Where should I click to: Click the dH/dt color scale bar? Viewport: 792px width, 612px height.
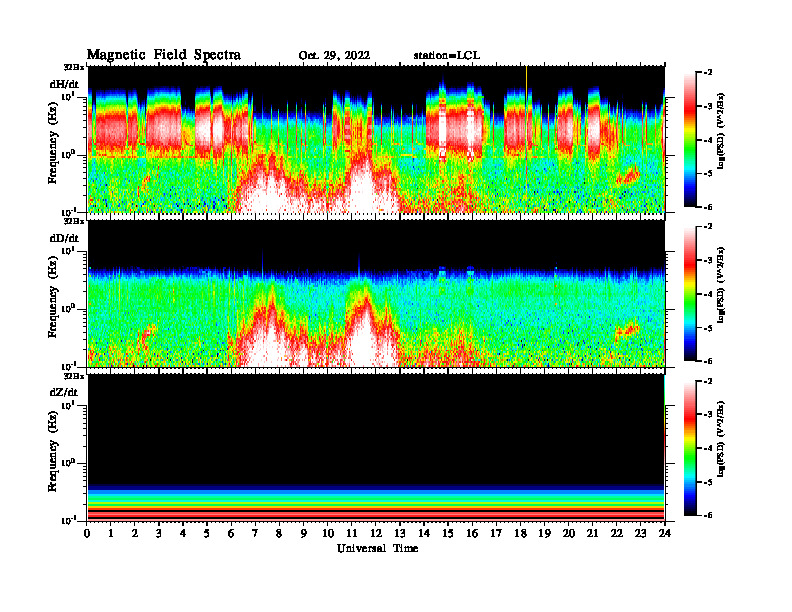click(x=690, y=140)
